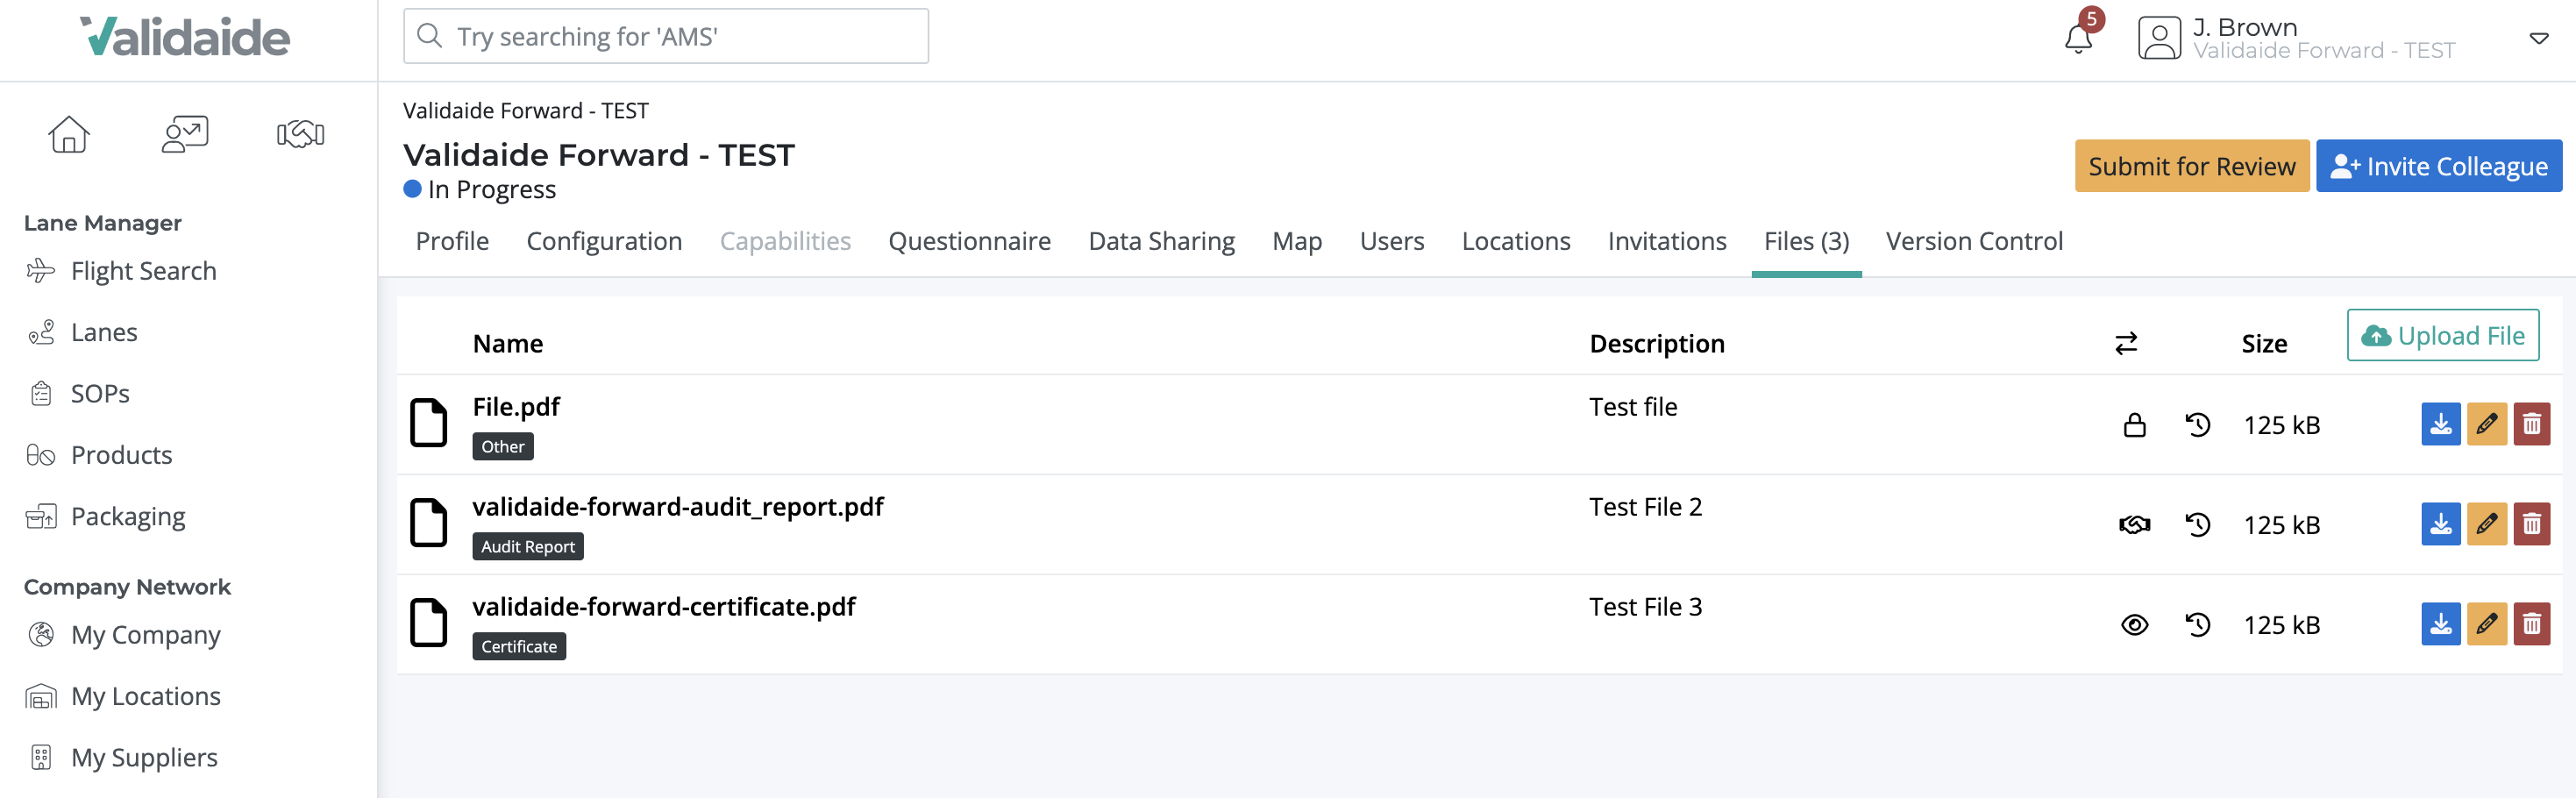Edit the audit report file

(x=2486, y=524)
